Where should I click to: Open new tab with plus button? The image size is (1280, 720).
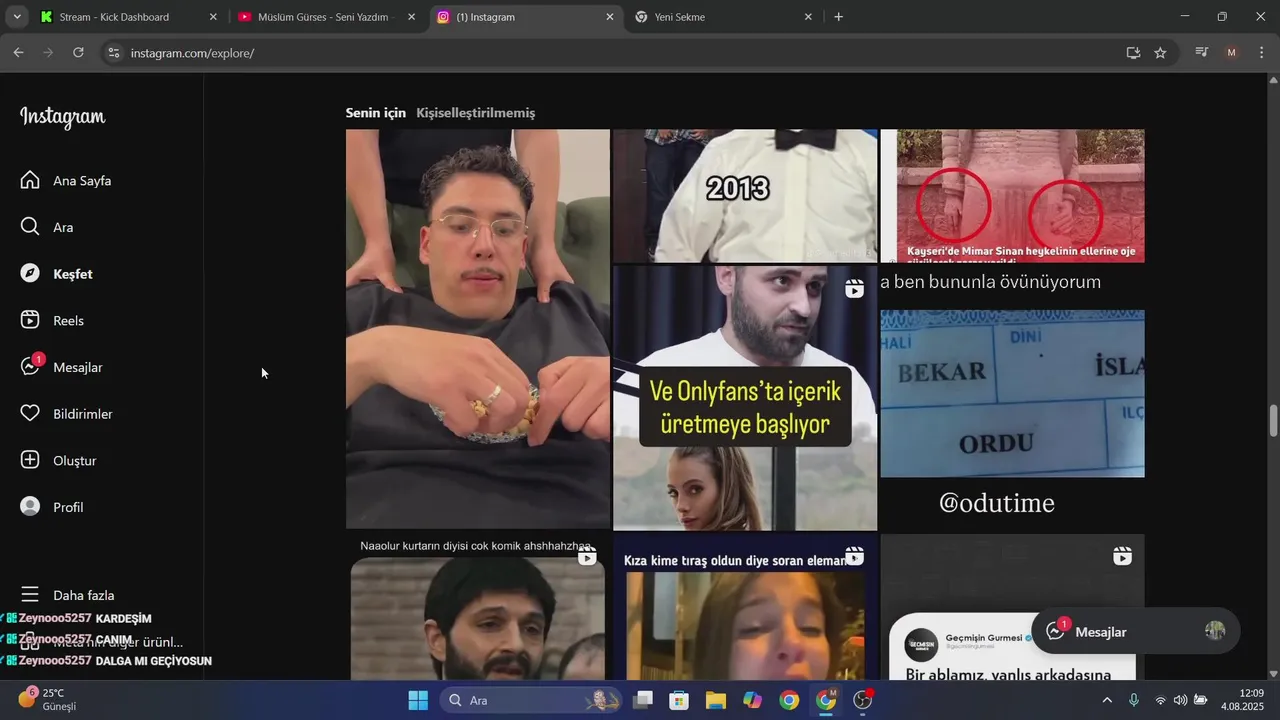(x=838, y=17)
